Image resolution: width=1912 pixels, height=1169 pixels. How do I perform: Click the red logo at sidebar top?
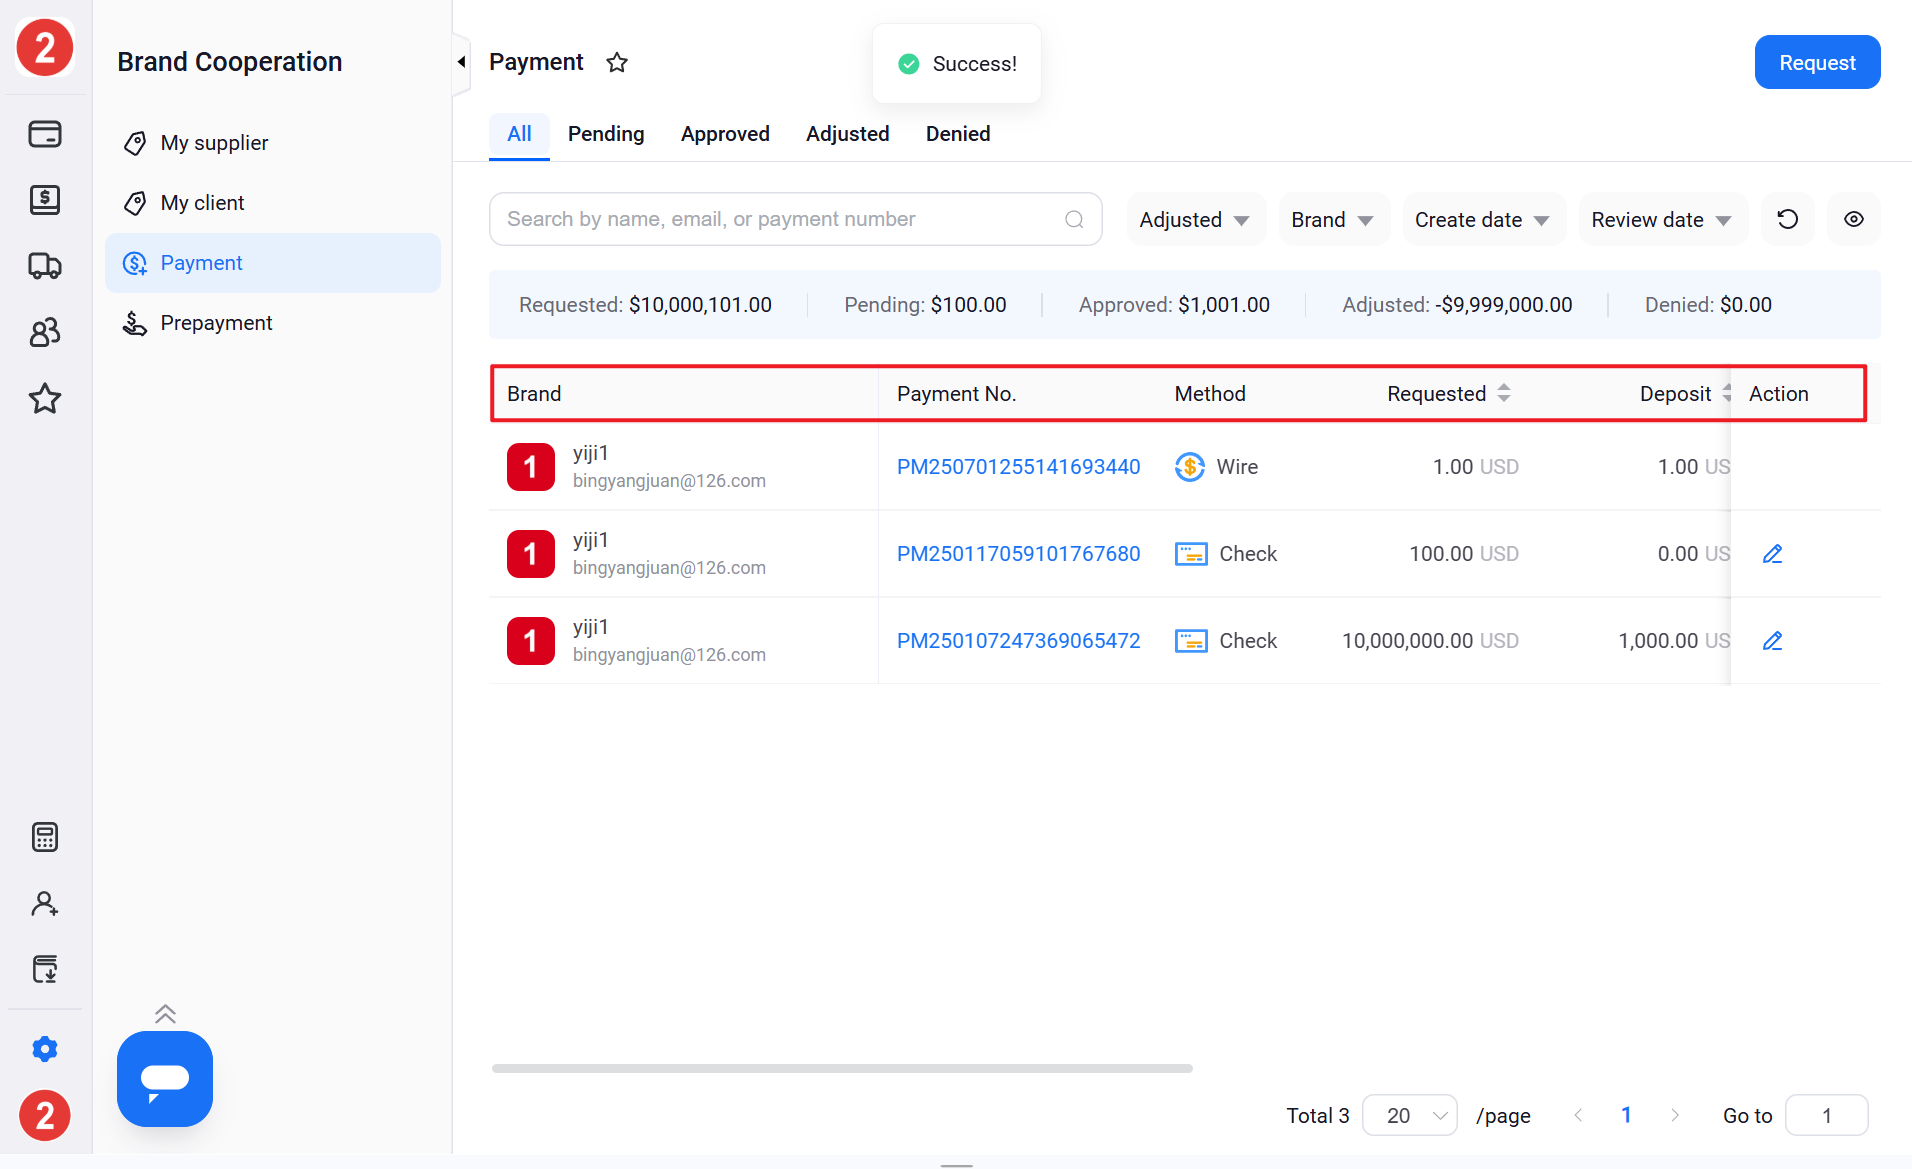tap(45, 47)
